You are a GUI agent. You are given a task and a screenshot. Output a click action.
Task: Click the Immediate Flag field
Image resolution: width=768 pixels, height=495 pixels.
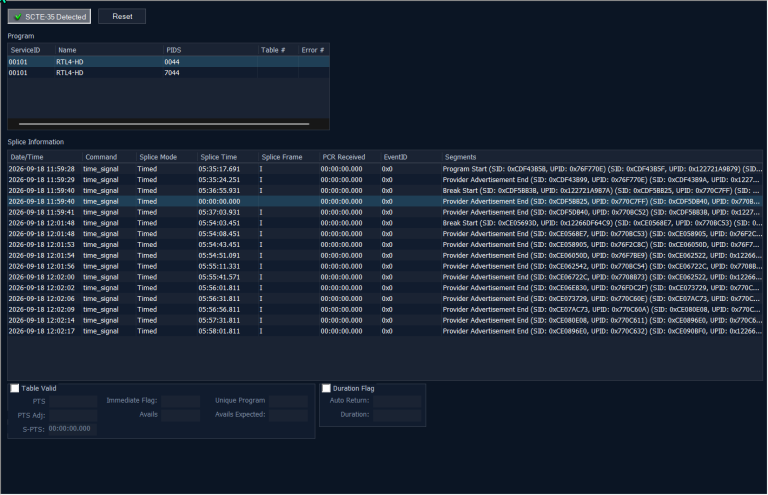click(x=180, y=401)
